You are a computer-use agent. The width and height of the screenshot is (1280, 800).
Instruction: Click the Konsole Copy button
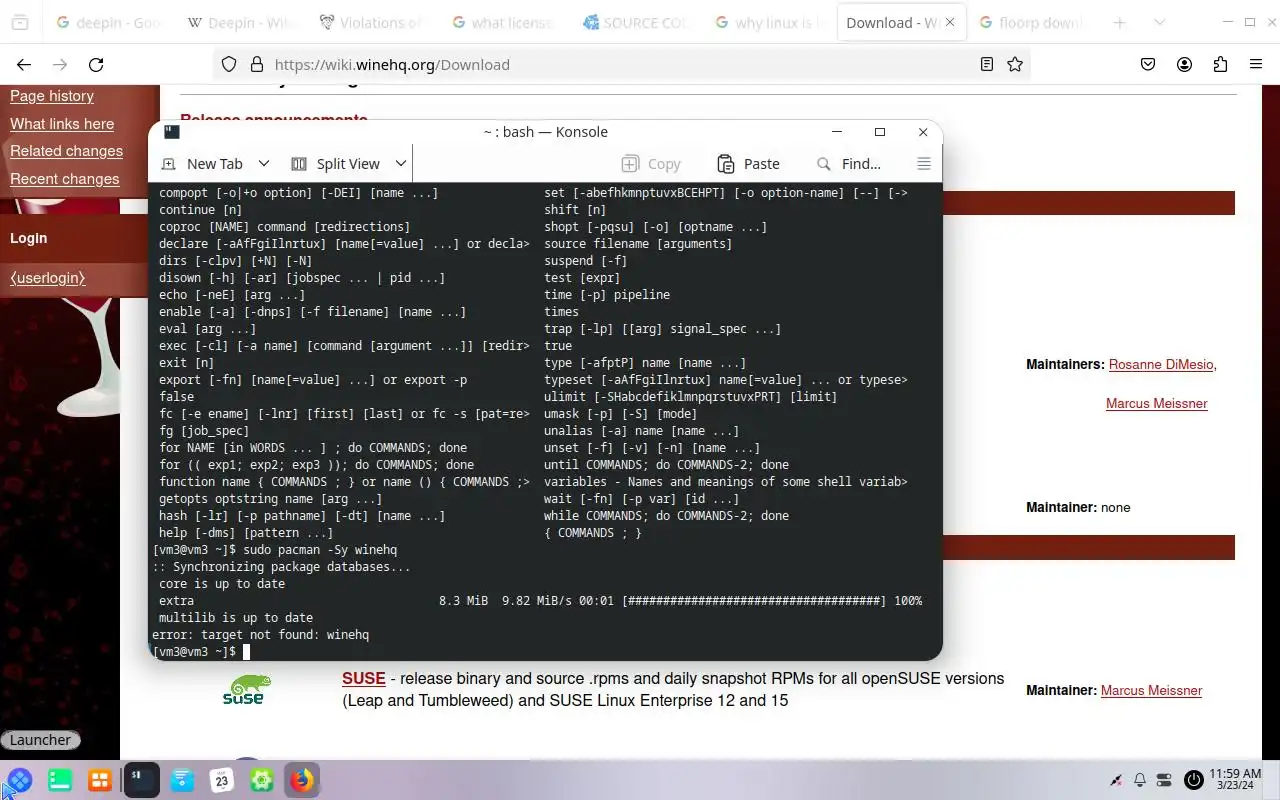pyautogui.click(x=651, y=163)
